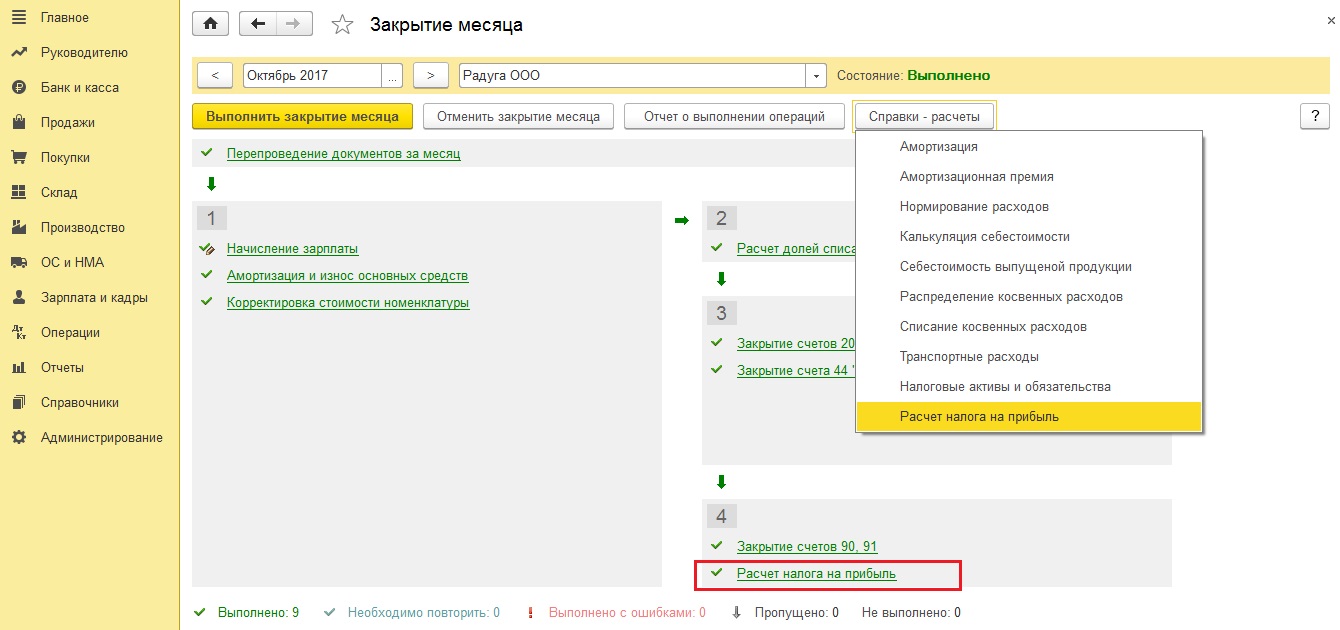Click the back arrow navigation icon
This screenshot has width=1340, height=630.
[258, 24]
